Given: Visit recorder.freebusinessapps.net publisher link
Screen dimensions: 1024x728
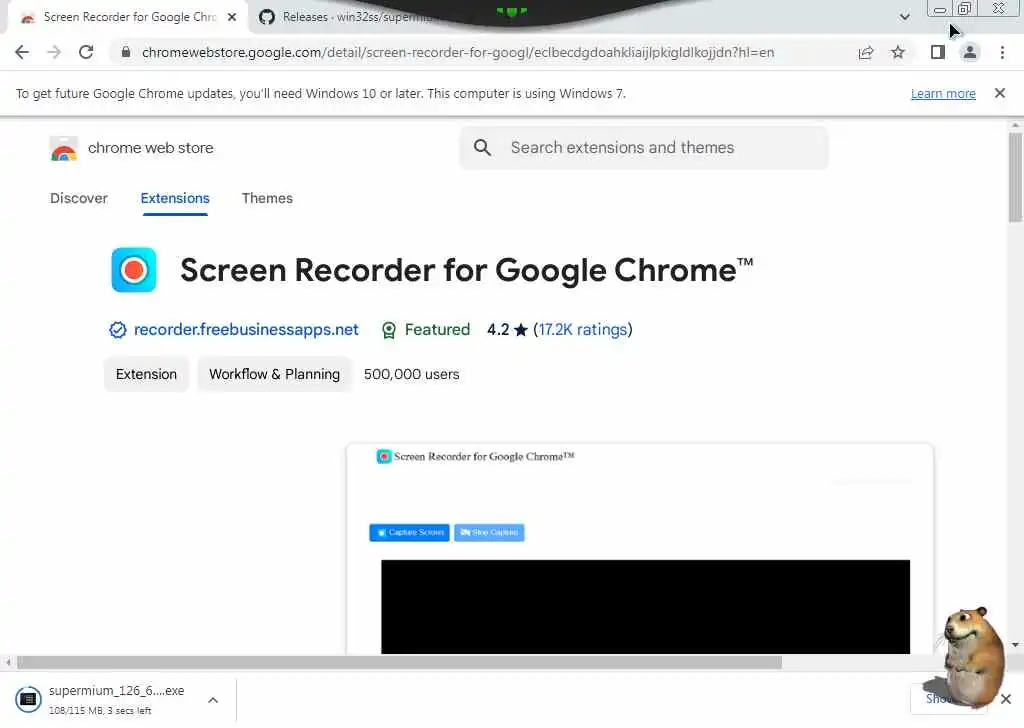Looking at the screenshot, I should coord(246,330).
